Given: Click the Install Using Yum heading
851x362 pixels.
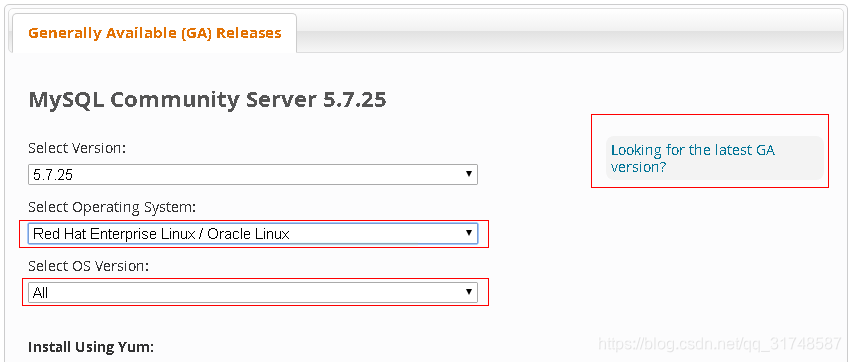Looking at the screenshot, I should coord(91,347).
